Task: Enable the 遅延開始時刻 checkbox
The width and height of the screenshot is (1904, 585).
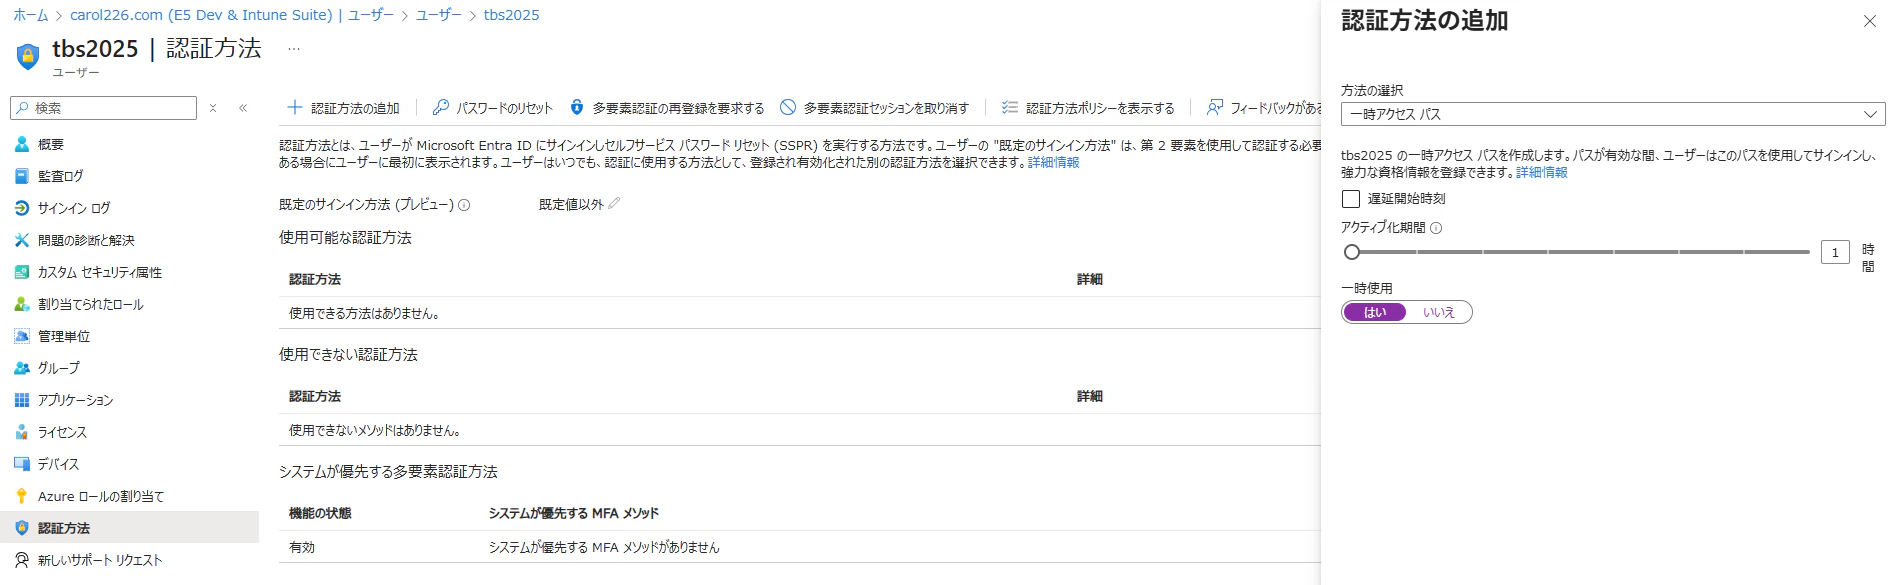Action: coord(1351,199)
